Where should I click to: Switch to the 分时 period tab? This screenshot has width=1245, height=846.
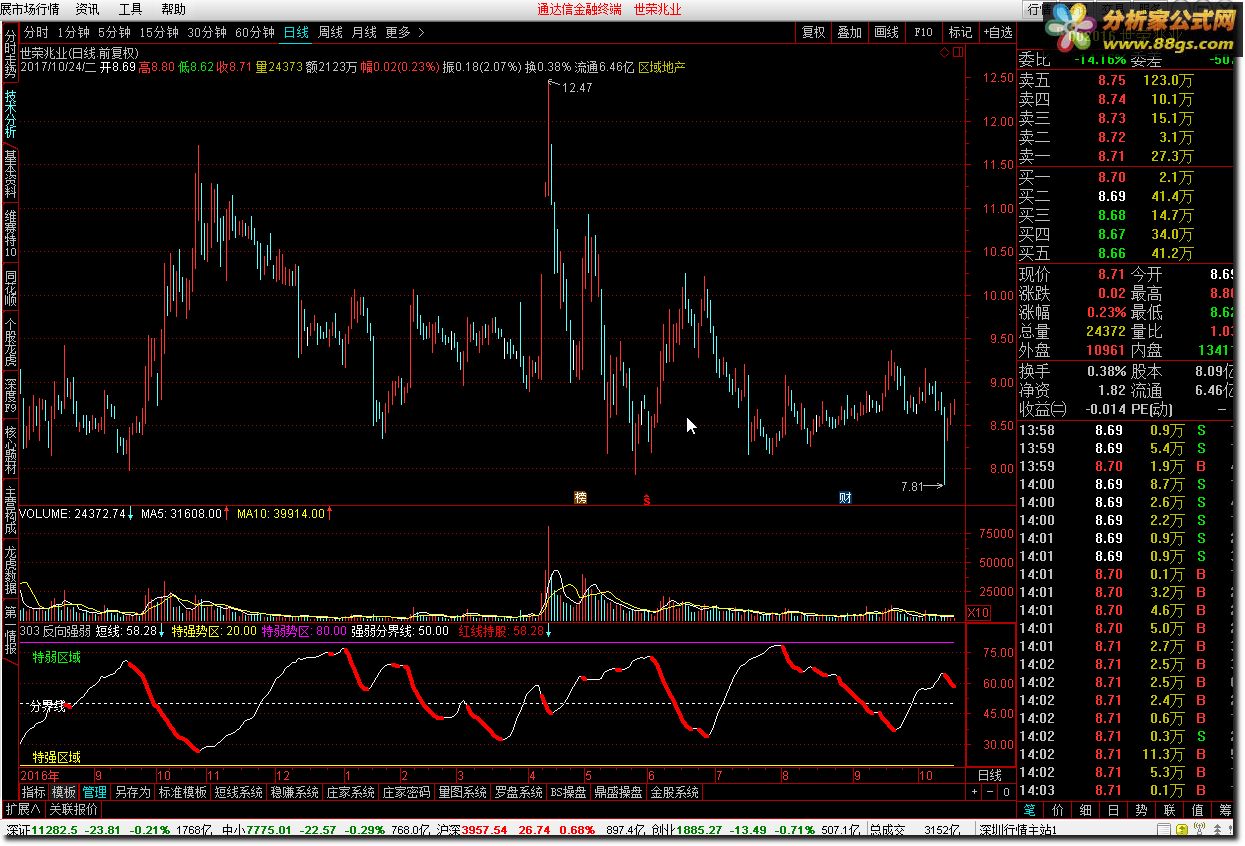click(x=36, y=32)
